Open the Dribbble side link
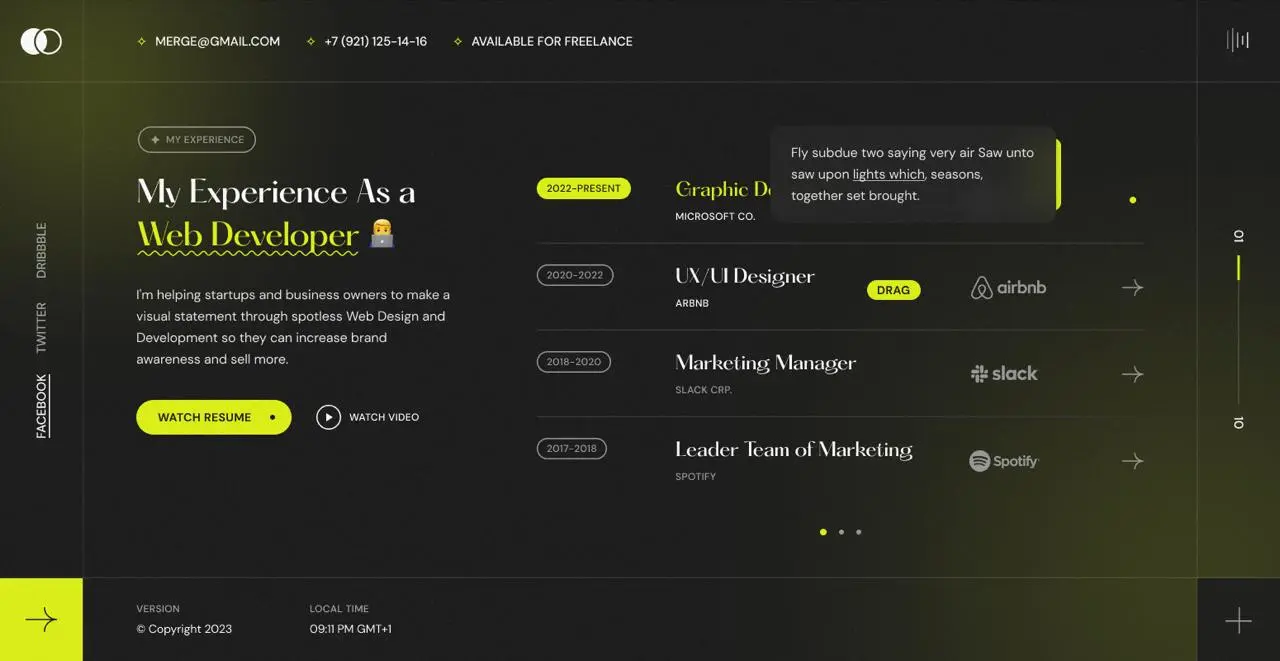Viewport: 1280px width, 661px height. (x=41, y=250)
